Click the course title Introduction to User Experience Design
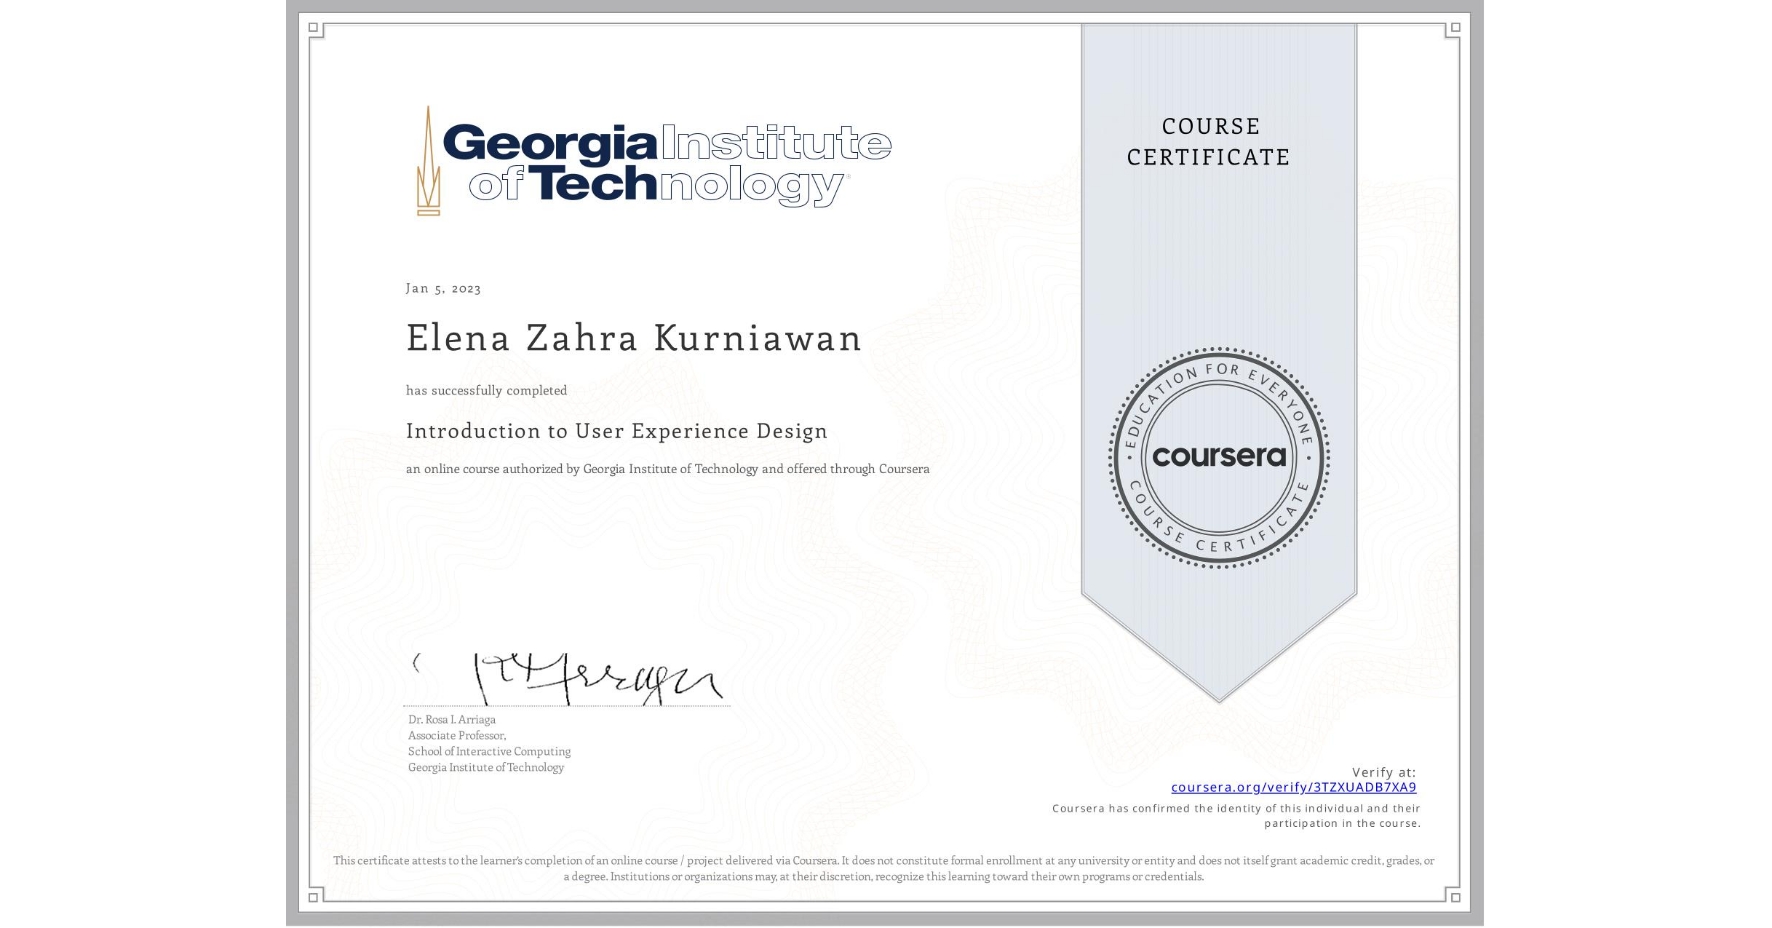The width and height of the screenshot is (1772, 928). 616,431
